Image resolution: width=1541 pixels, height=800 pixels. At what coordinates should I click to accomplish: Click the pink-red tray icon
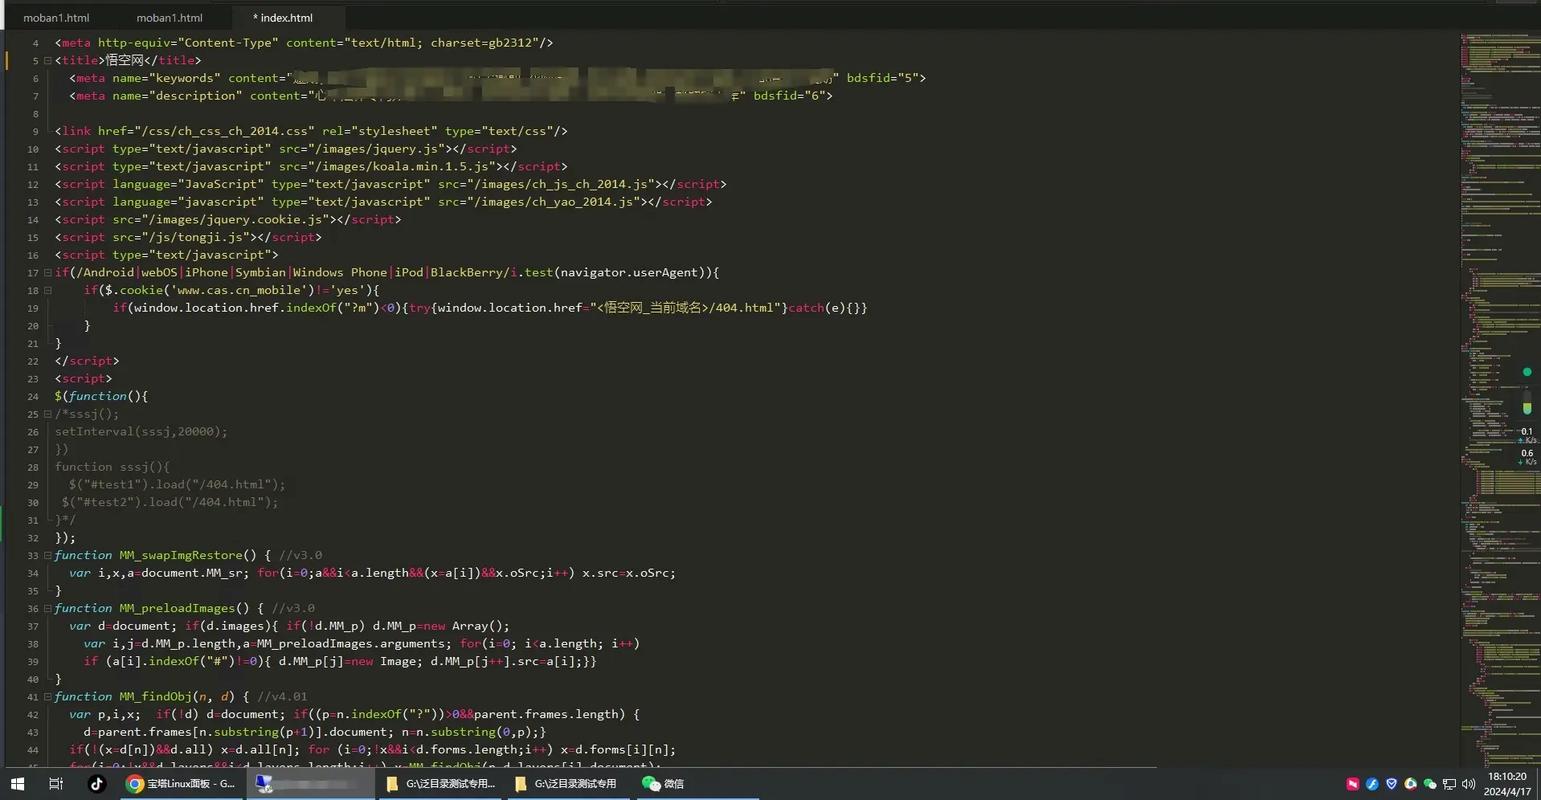[1353, 784]
